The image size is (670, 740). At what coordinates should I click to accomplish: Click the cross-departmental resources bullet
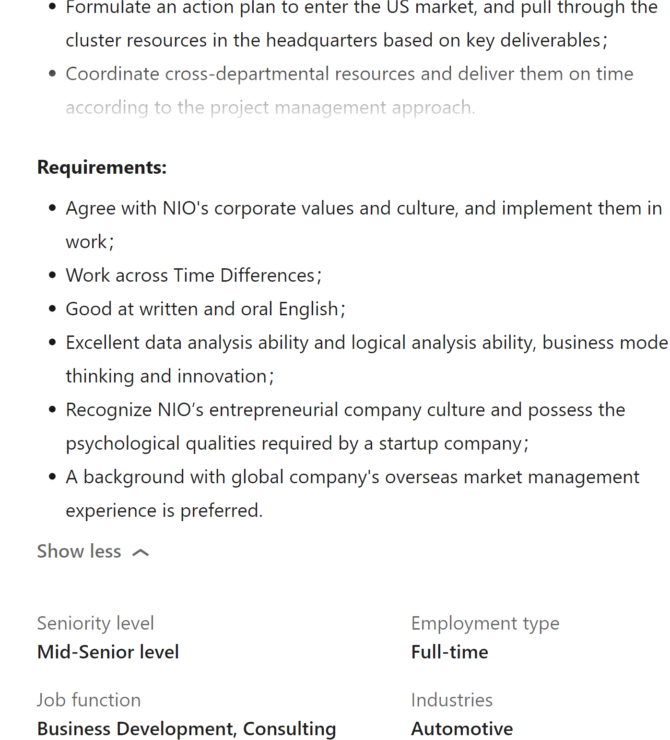coord(349,74)
